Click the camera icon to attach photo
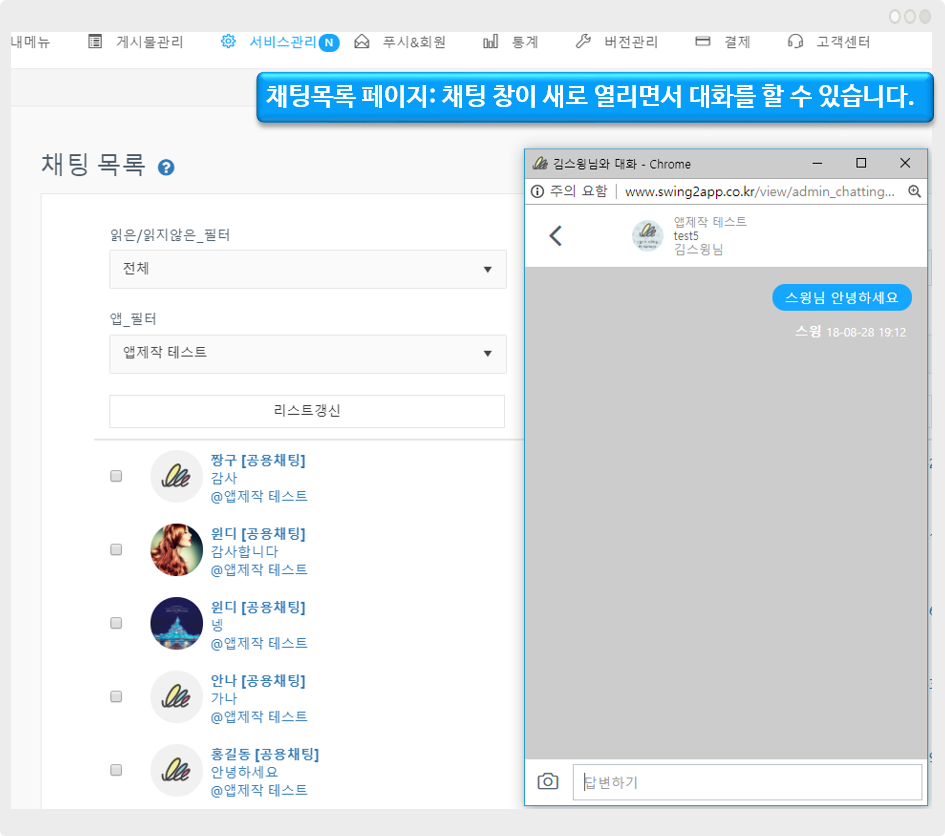The width and height of the screenshot is (945, 836). [547, 782]
